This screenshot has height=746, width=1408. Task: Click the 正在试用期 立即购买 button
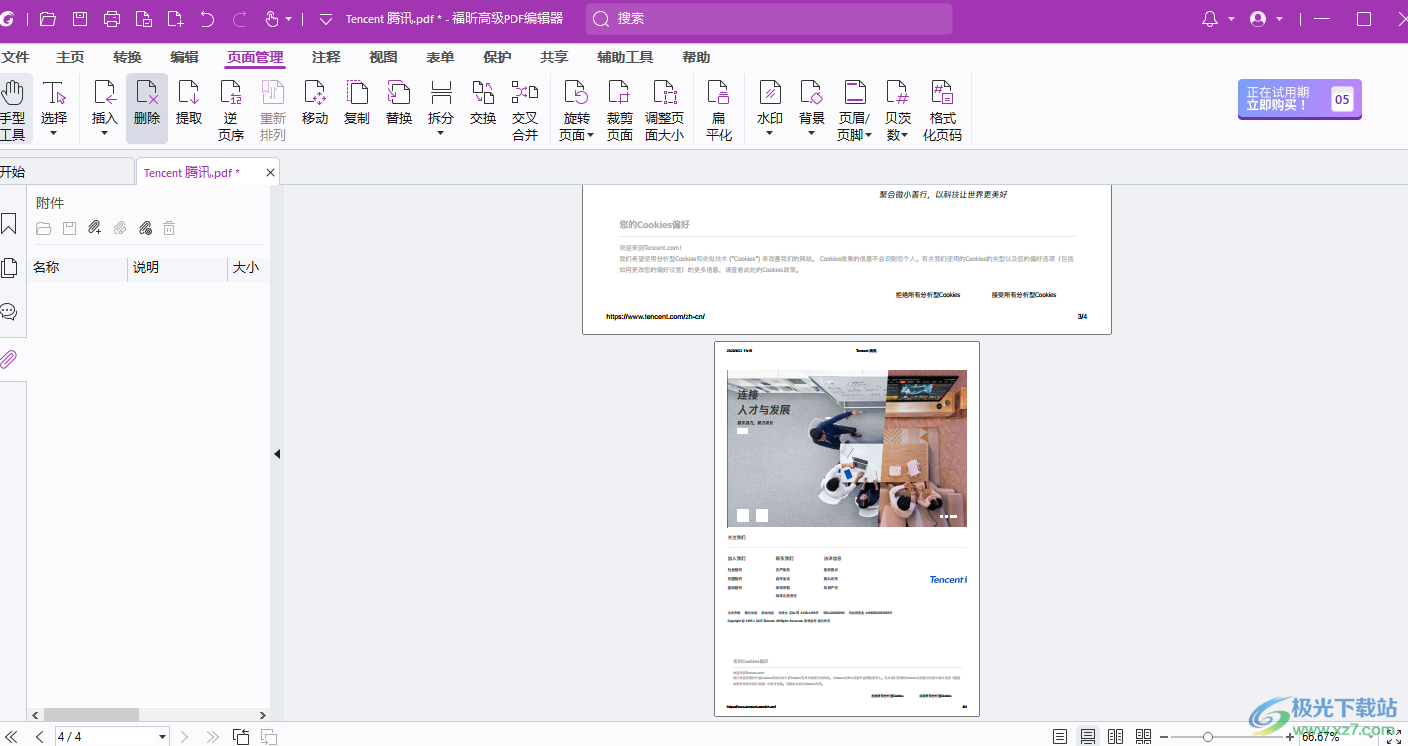tap(1299, 99)
